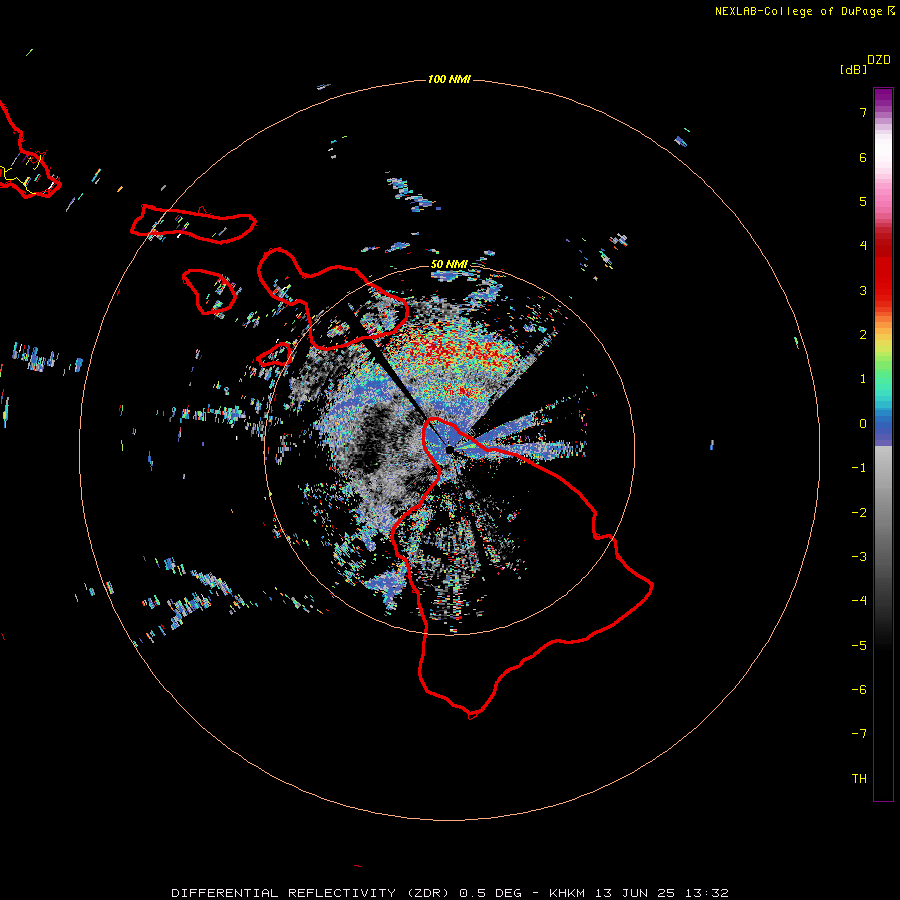The image size is (900, 900).
Task: Click the -1 dB tick label on the color scale
Action: click(x=859, y=468)
